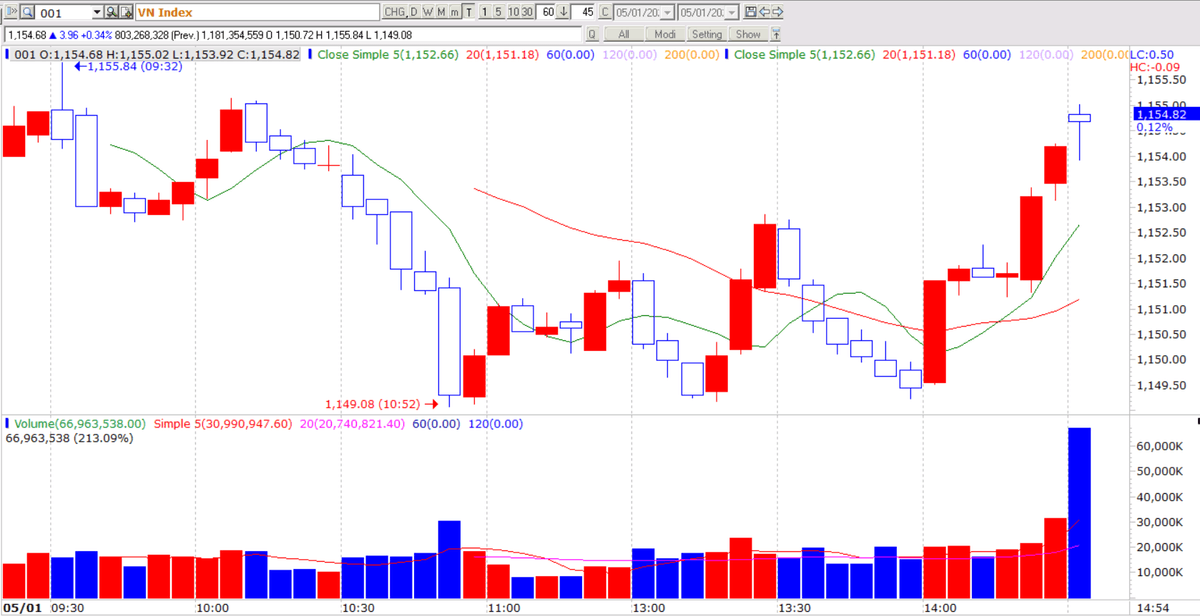This screenshot has width=1200, height=616.
Task: Click the down arrow button next to 60
Action: [564, 12]
